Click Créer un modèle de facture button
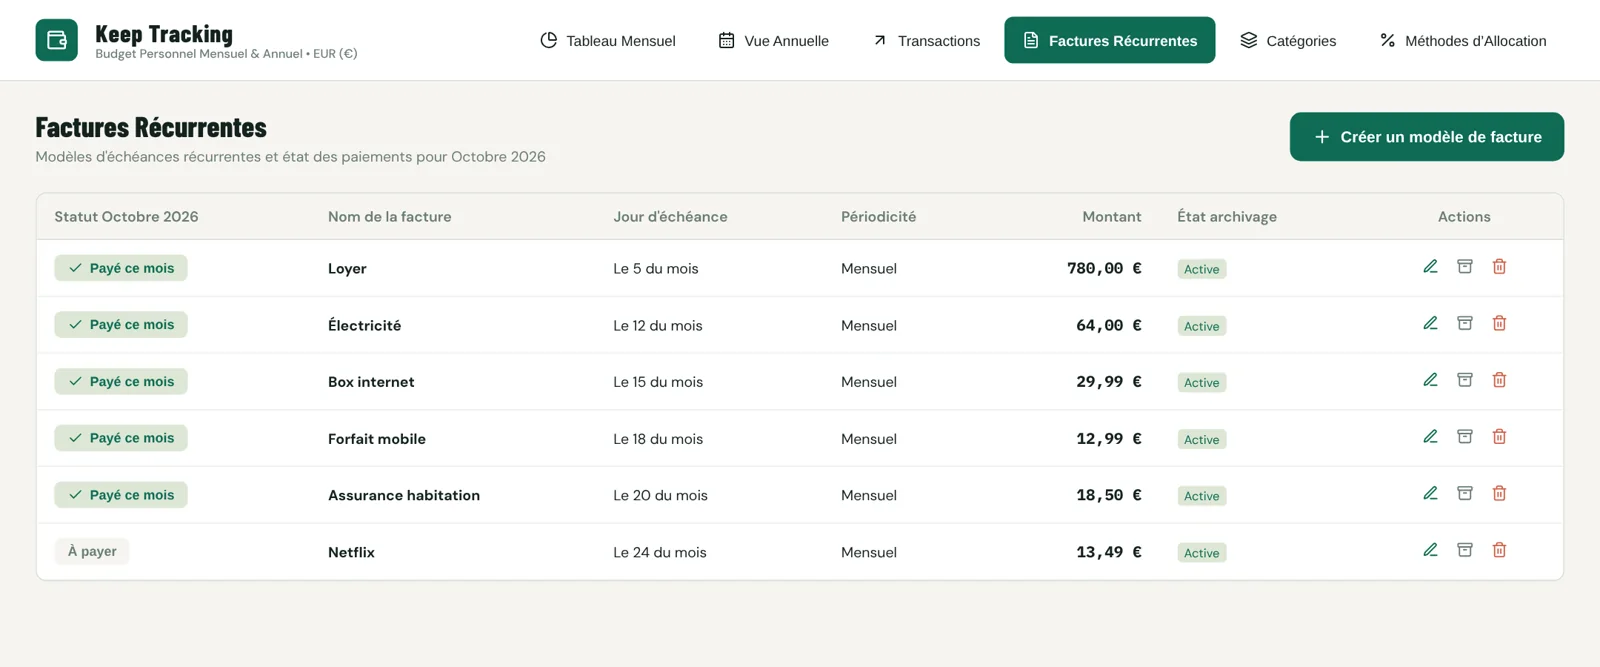 [1427, 137]
